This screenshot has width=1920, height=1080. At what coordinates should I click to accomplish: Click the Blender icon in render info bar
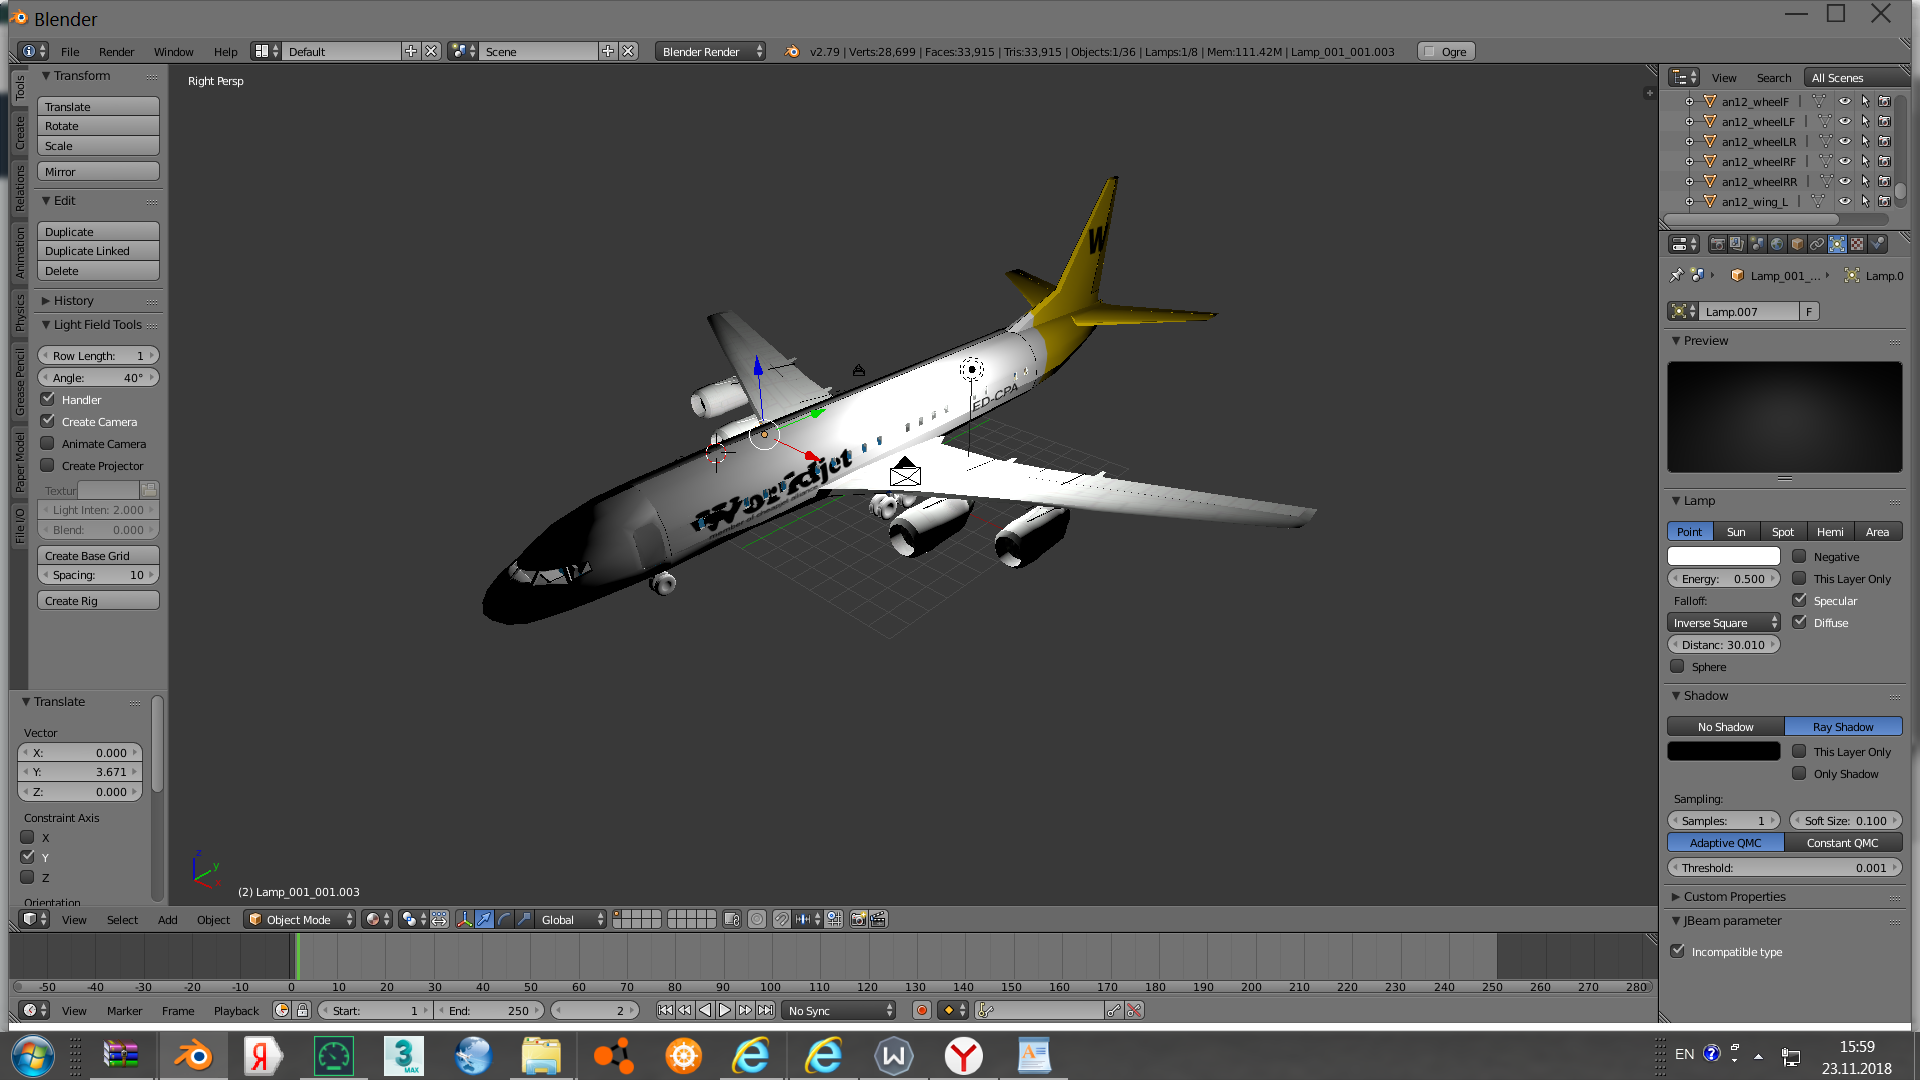click(x=792, y=51)
